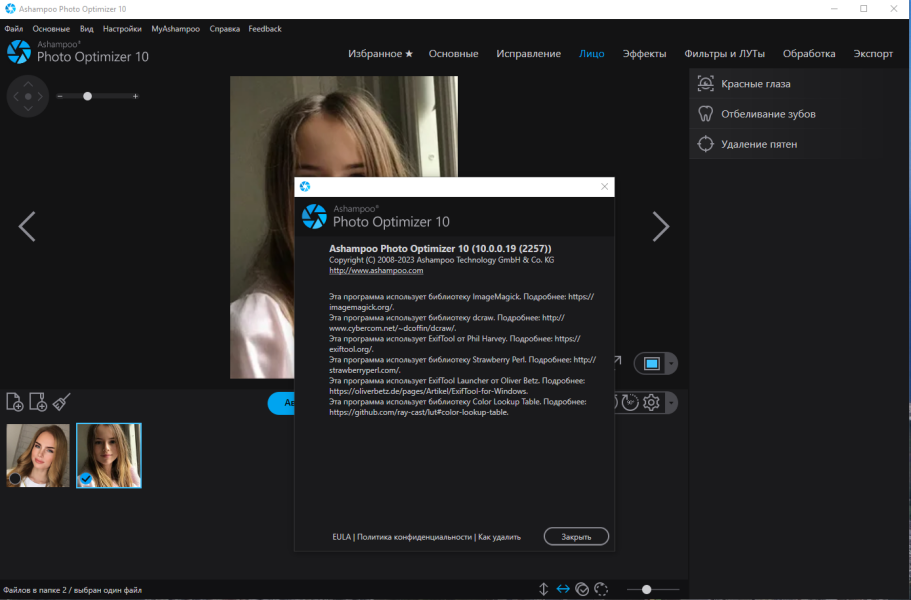Click the dashed-circle deselect icon in status bar

(601, 589)
